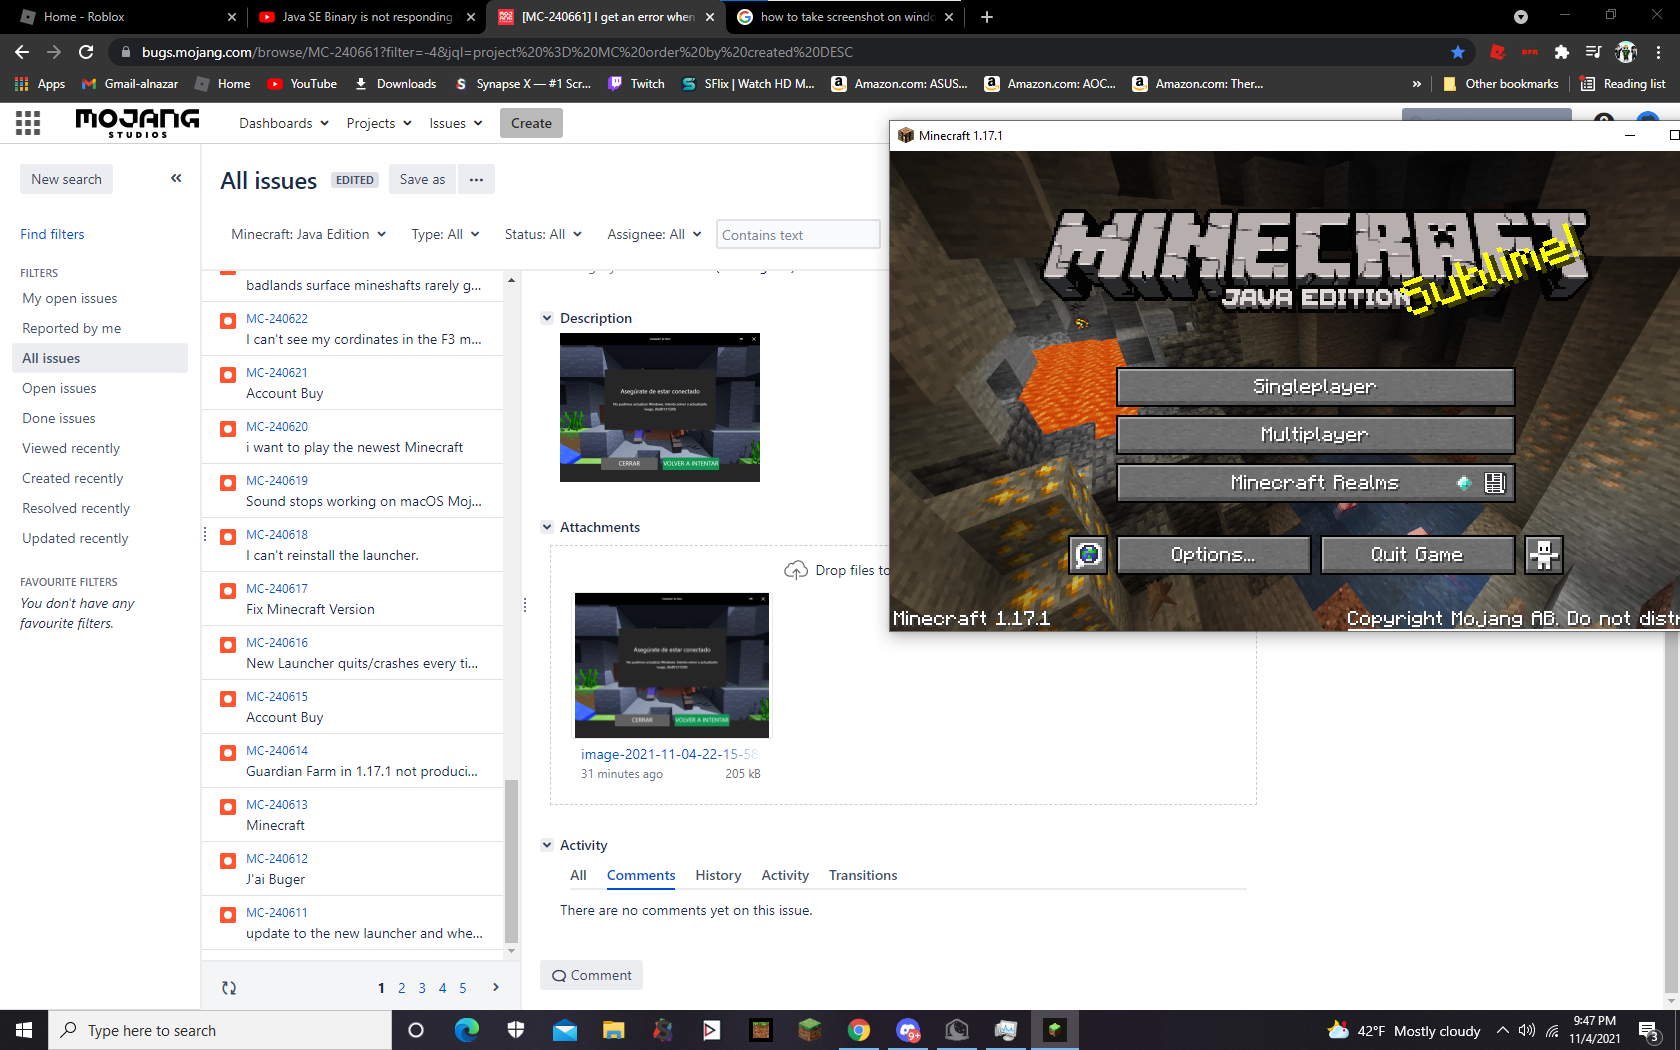Viewport: 1680px width, 1050px height.
Task: Bookmark this page with the star icon
Action: pyautogui.click(x=1457, y=52)
